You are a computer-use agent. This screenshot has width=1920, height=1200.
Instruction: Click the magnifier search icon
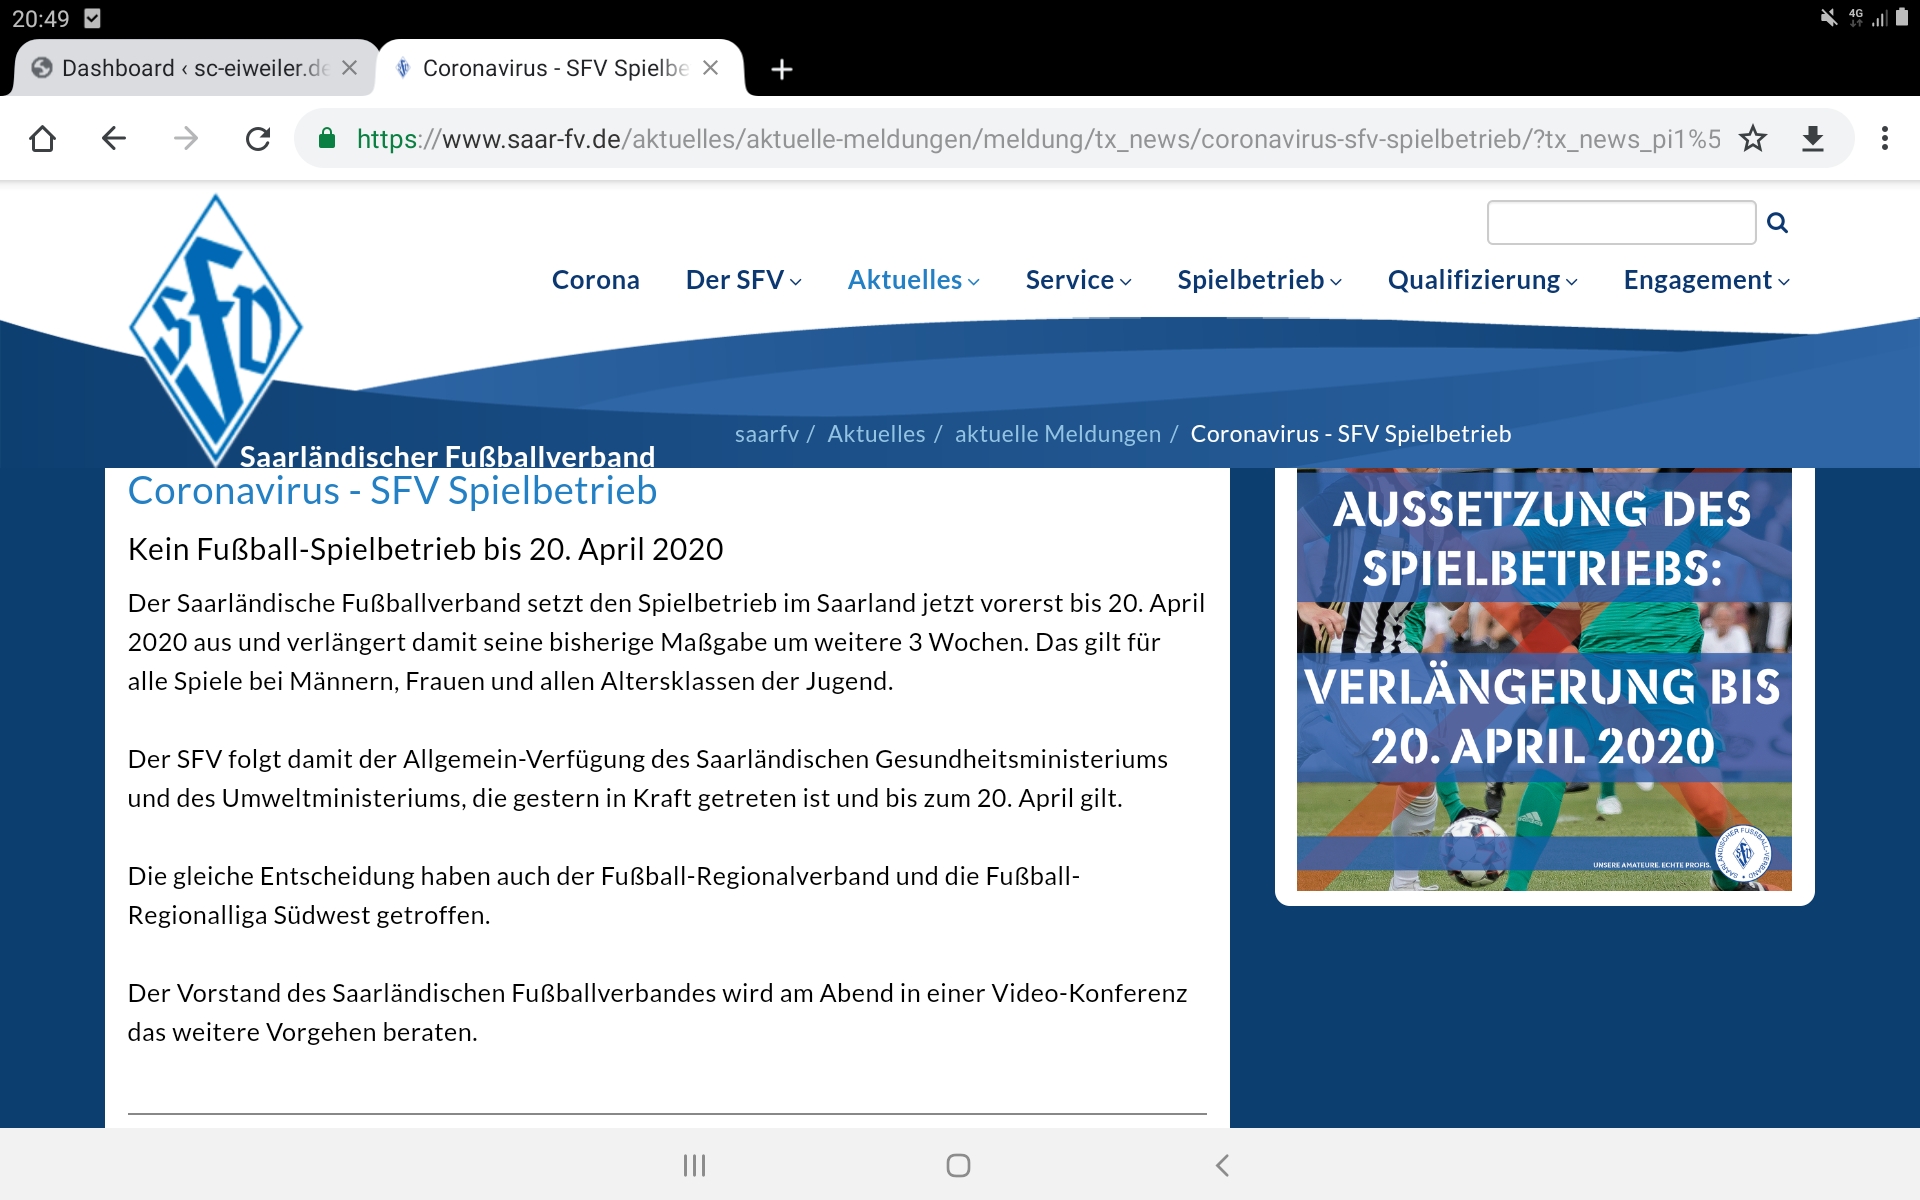1777,222
